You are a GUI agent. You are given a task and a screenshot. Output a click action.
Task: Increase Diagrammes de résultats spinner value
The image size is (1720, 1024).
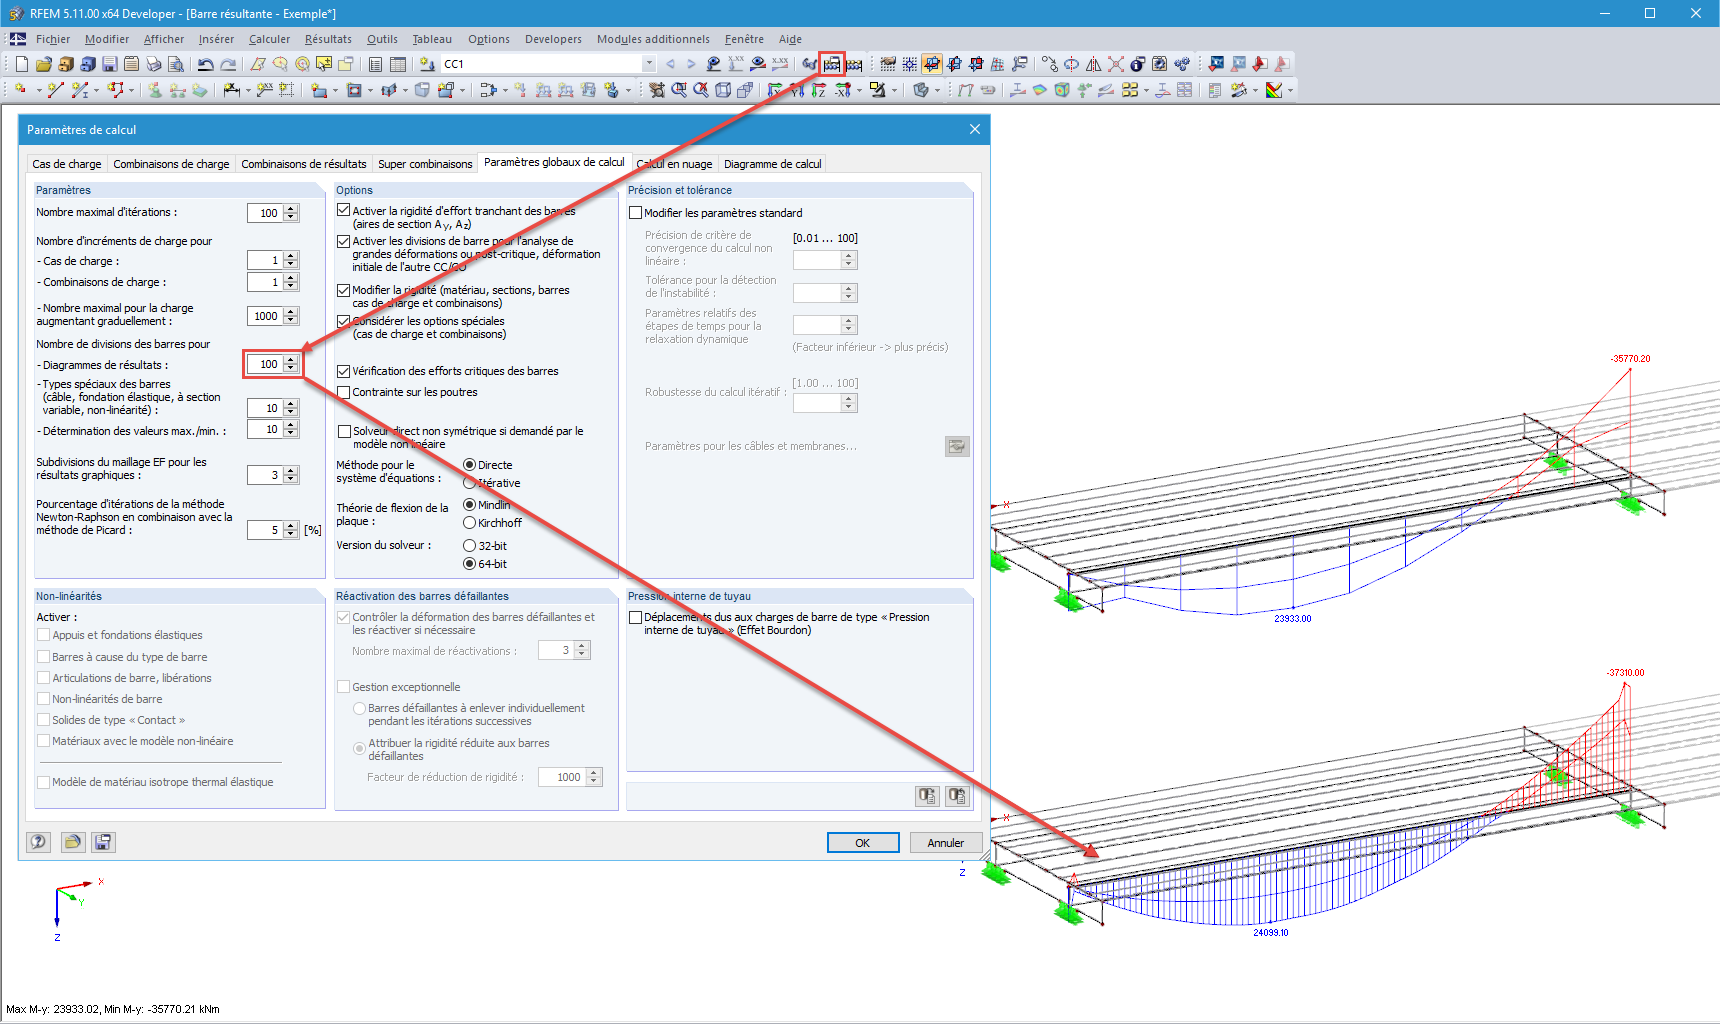point(291,360)
